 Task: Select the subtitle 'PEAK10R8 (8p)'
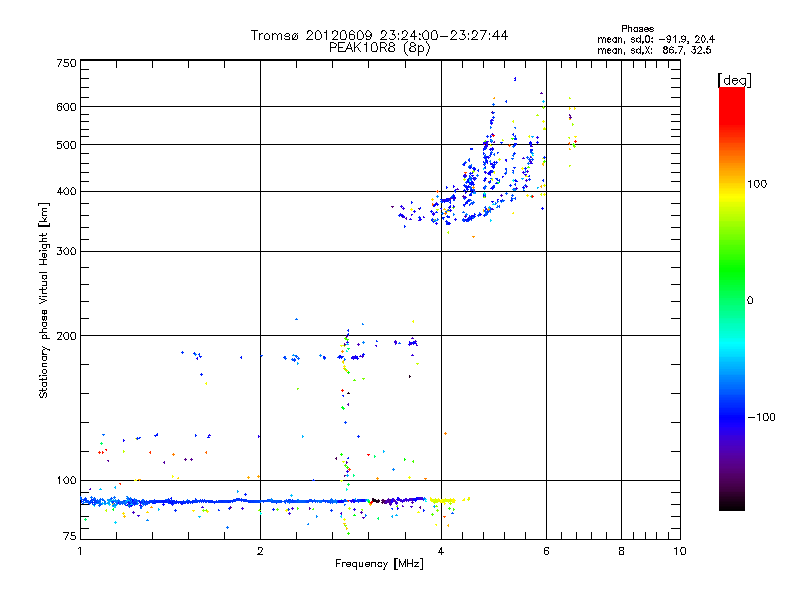click(380, 48)
